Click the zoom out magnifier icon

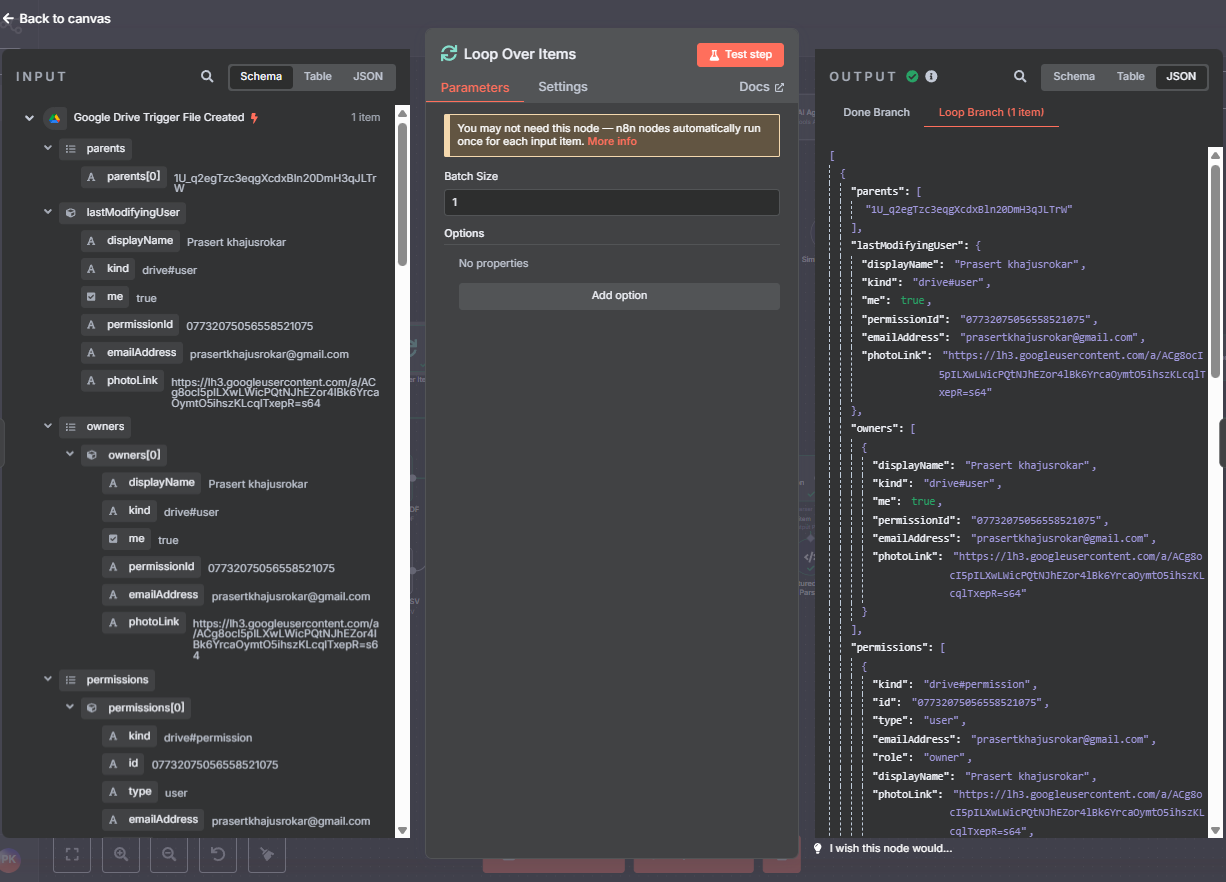tap(169, 854)
